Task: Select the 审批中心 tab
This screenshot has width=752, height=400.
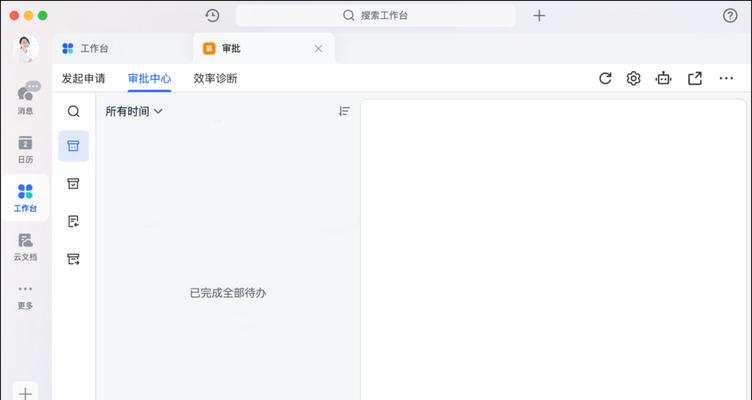Action: (149, 78)
